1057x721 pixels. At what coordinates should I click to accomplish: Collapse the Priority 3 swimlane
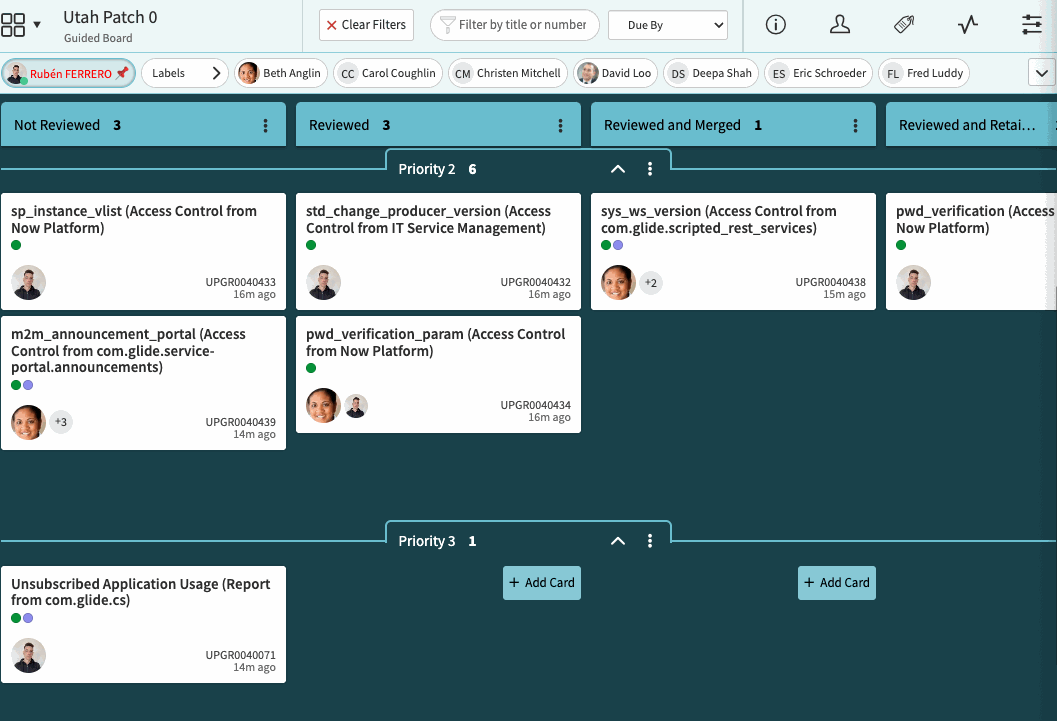pyautogui.click(x=617, y=541)
